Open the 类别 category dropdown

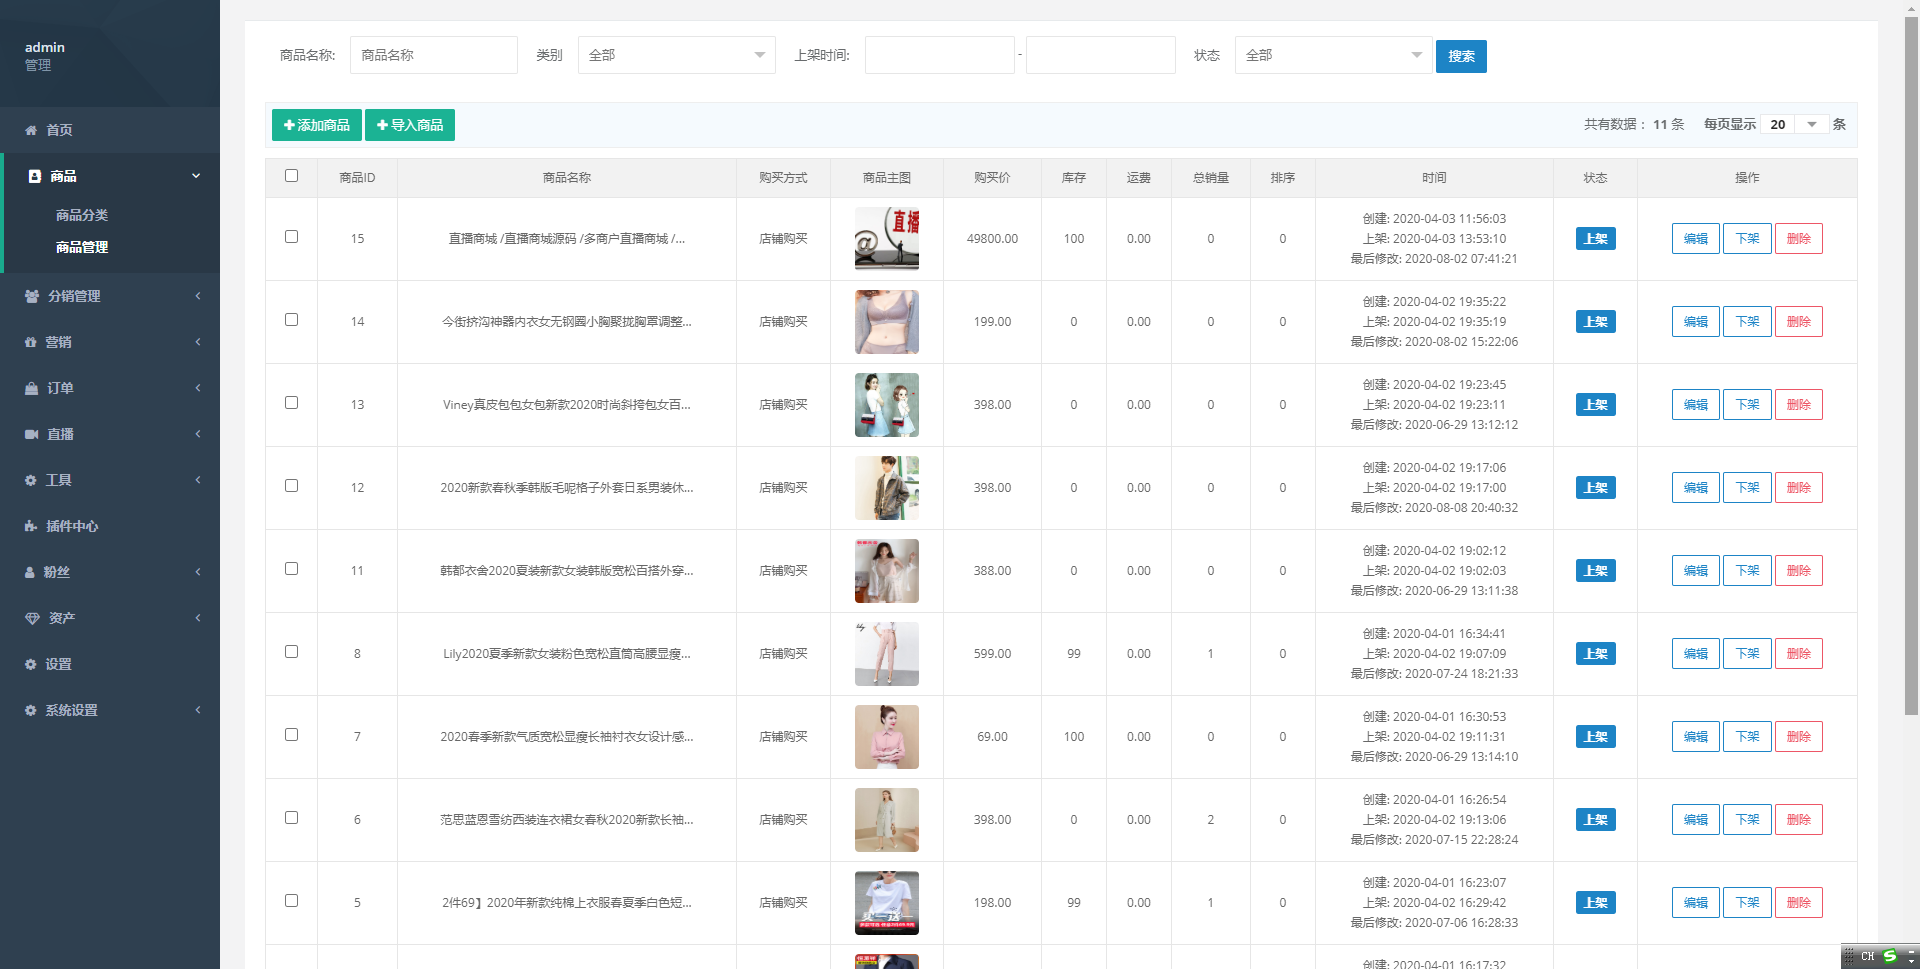click(x=676, y=55)
